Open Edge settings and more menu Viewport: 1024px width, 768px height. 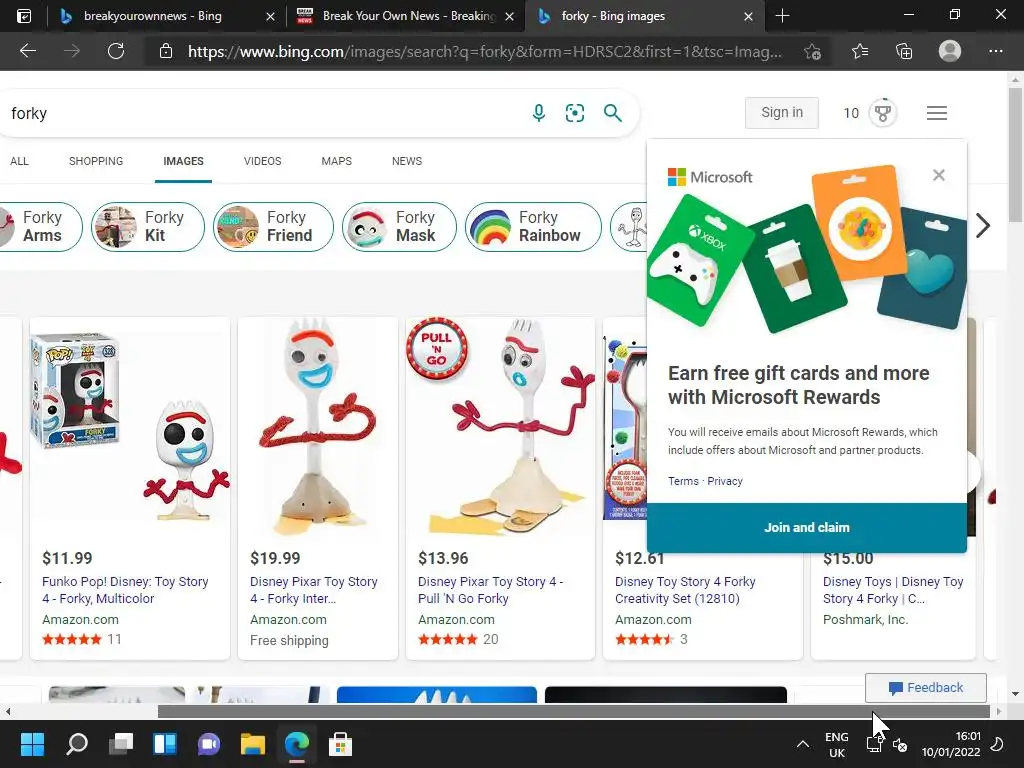(x=995, y=51)
